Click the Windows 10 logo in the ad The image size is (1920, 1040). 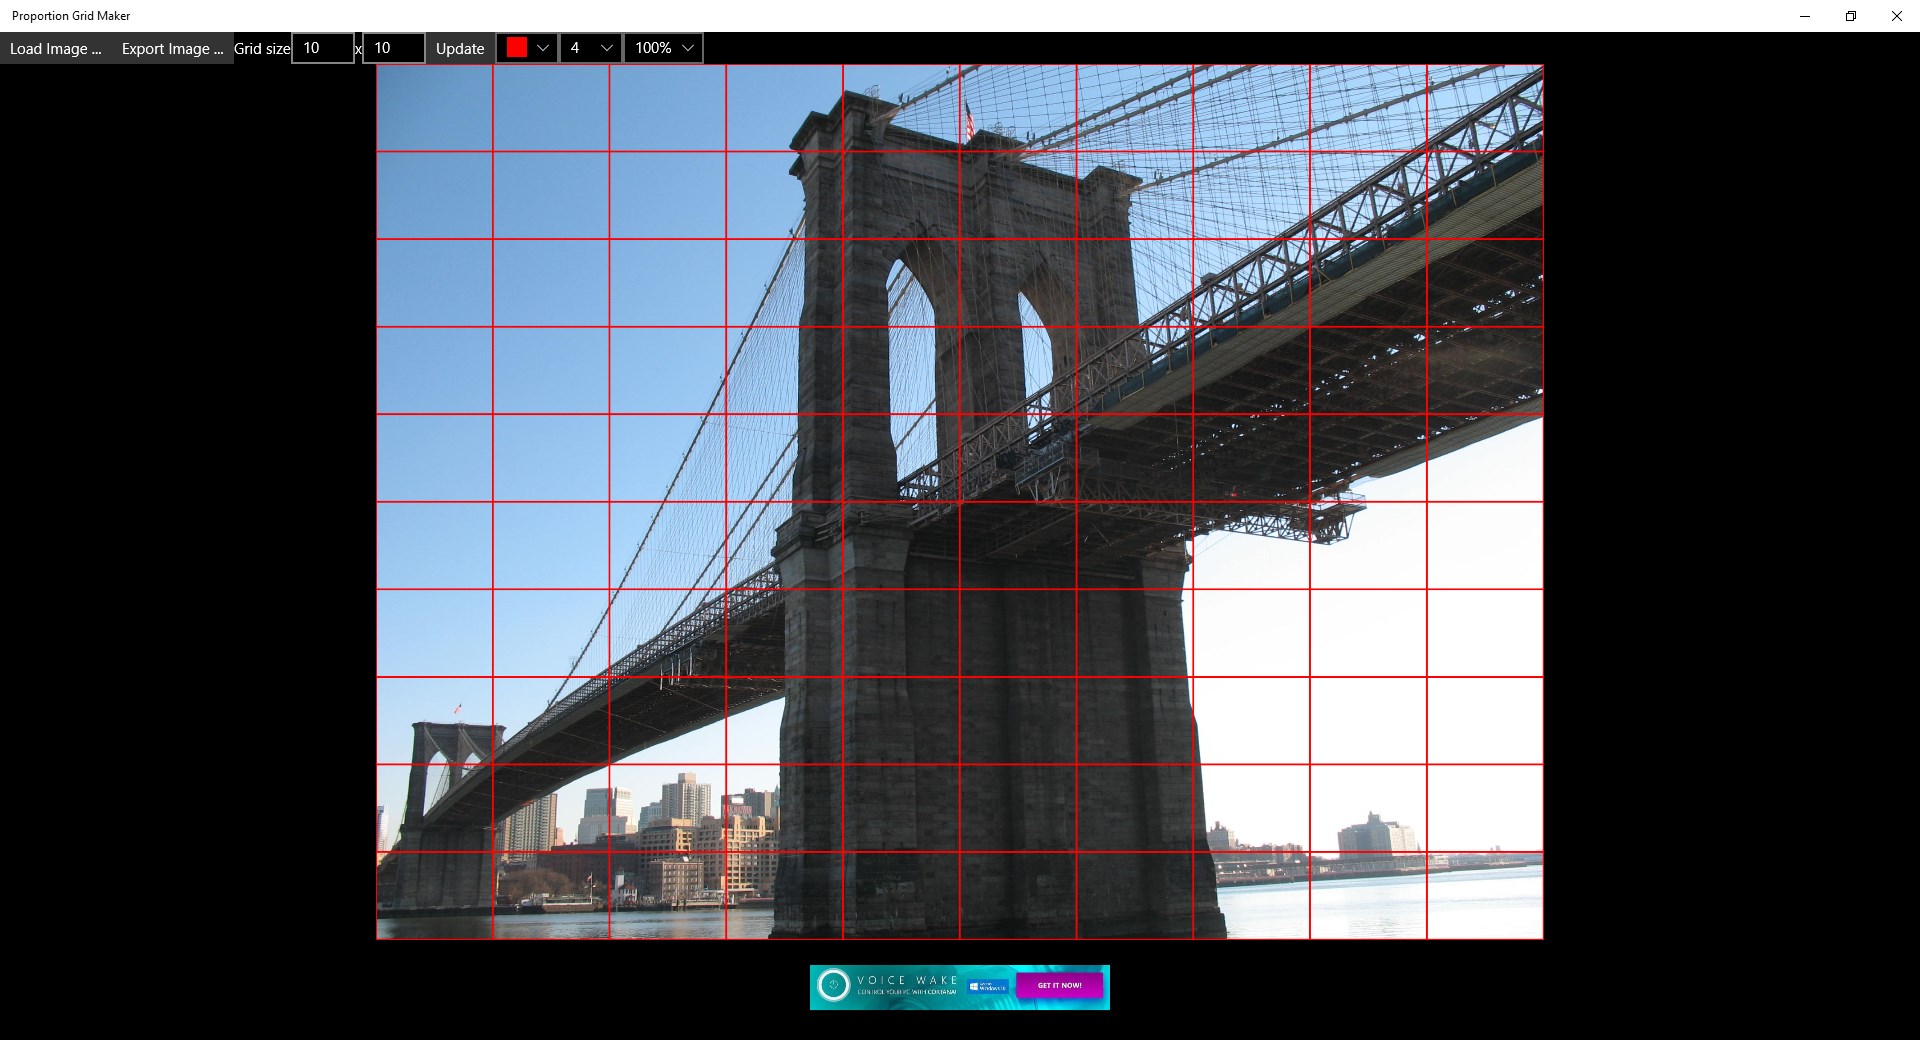coord(985,987)
